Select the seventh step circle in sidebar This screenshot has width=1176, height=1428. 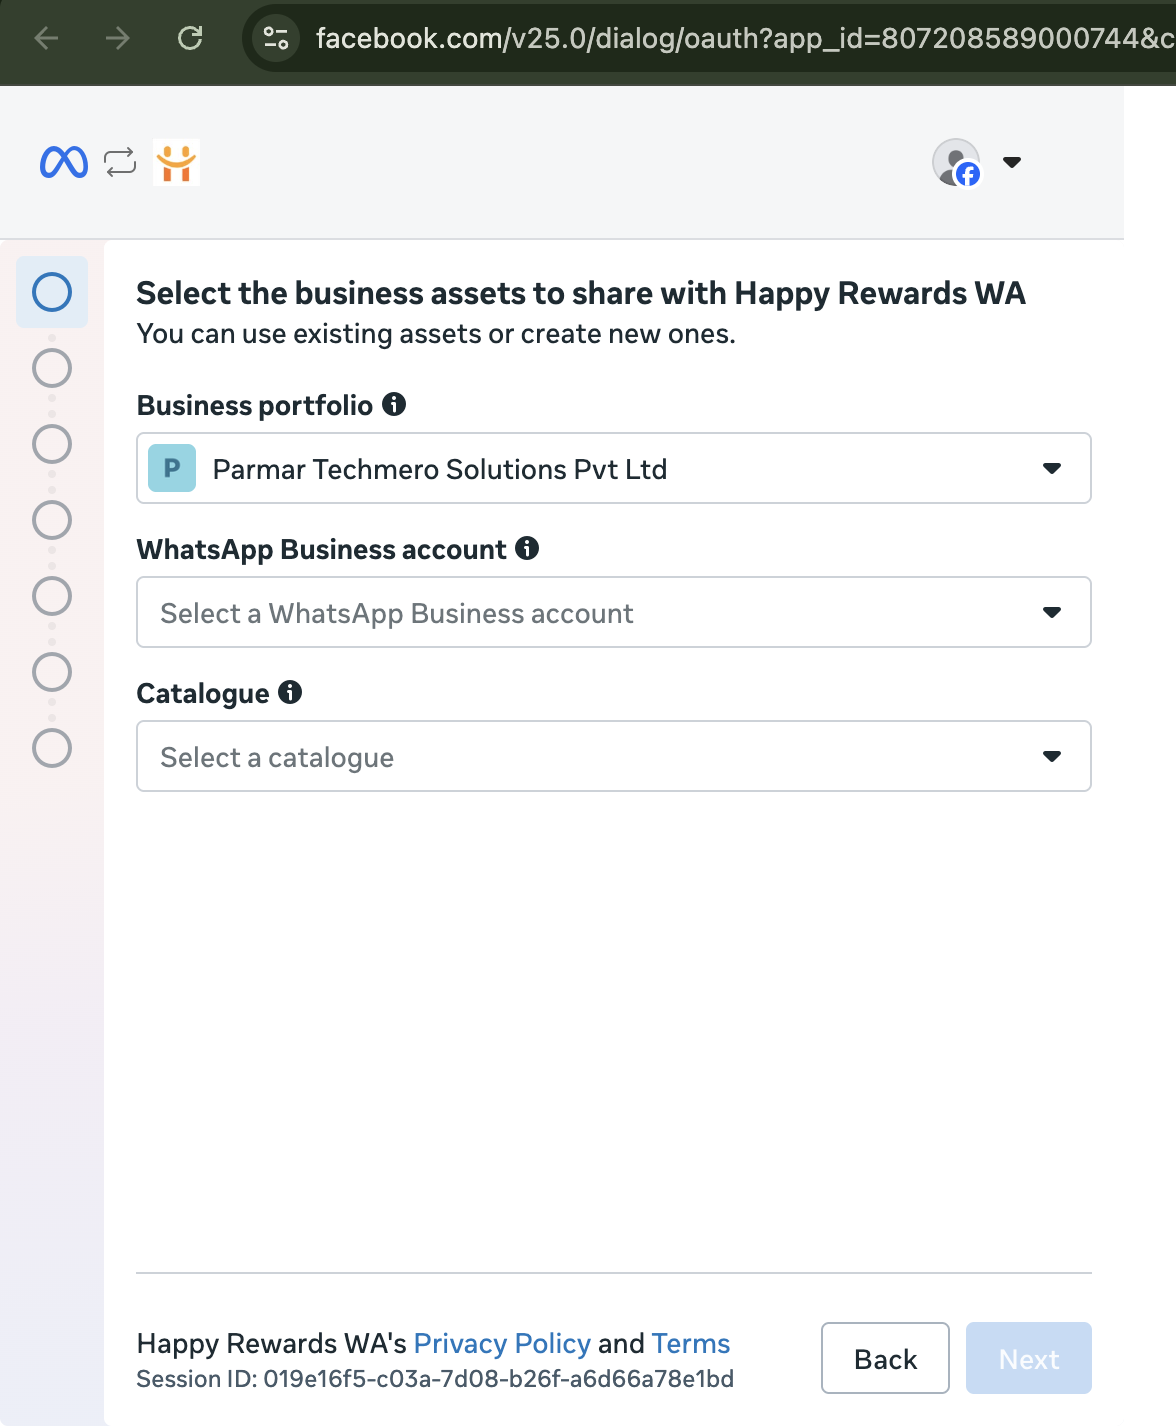coord(52,748)
